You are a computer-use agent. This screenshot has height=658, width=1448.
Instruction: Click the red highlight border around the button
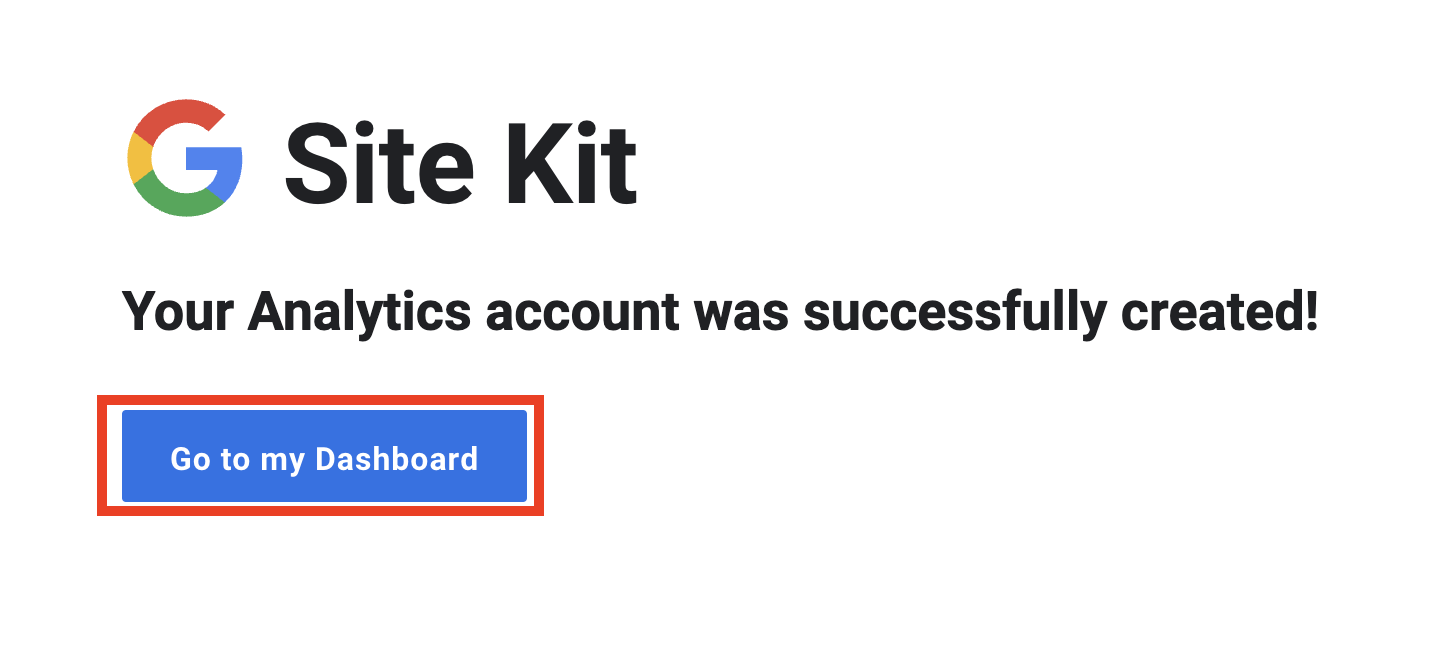click(x=320, y=399)
